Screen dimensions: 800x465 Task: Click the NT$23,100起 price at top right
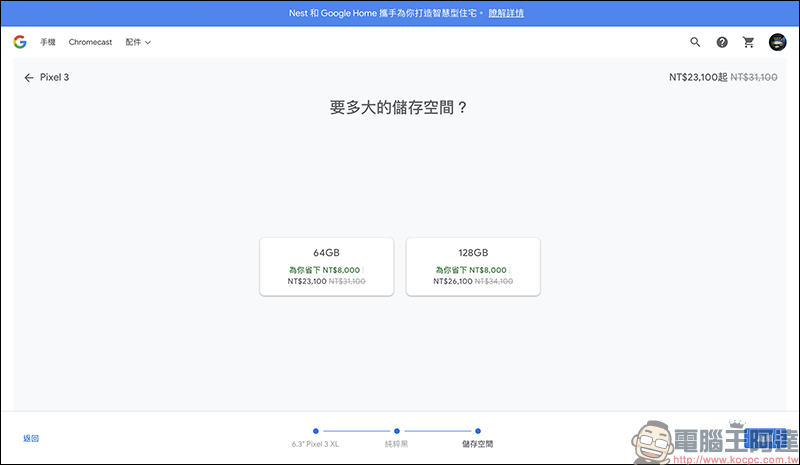pos(698,77)
